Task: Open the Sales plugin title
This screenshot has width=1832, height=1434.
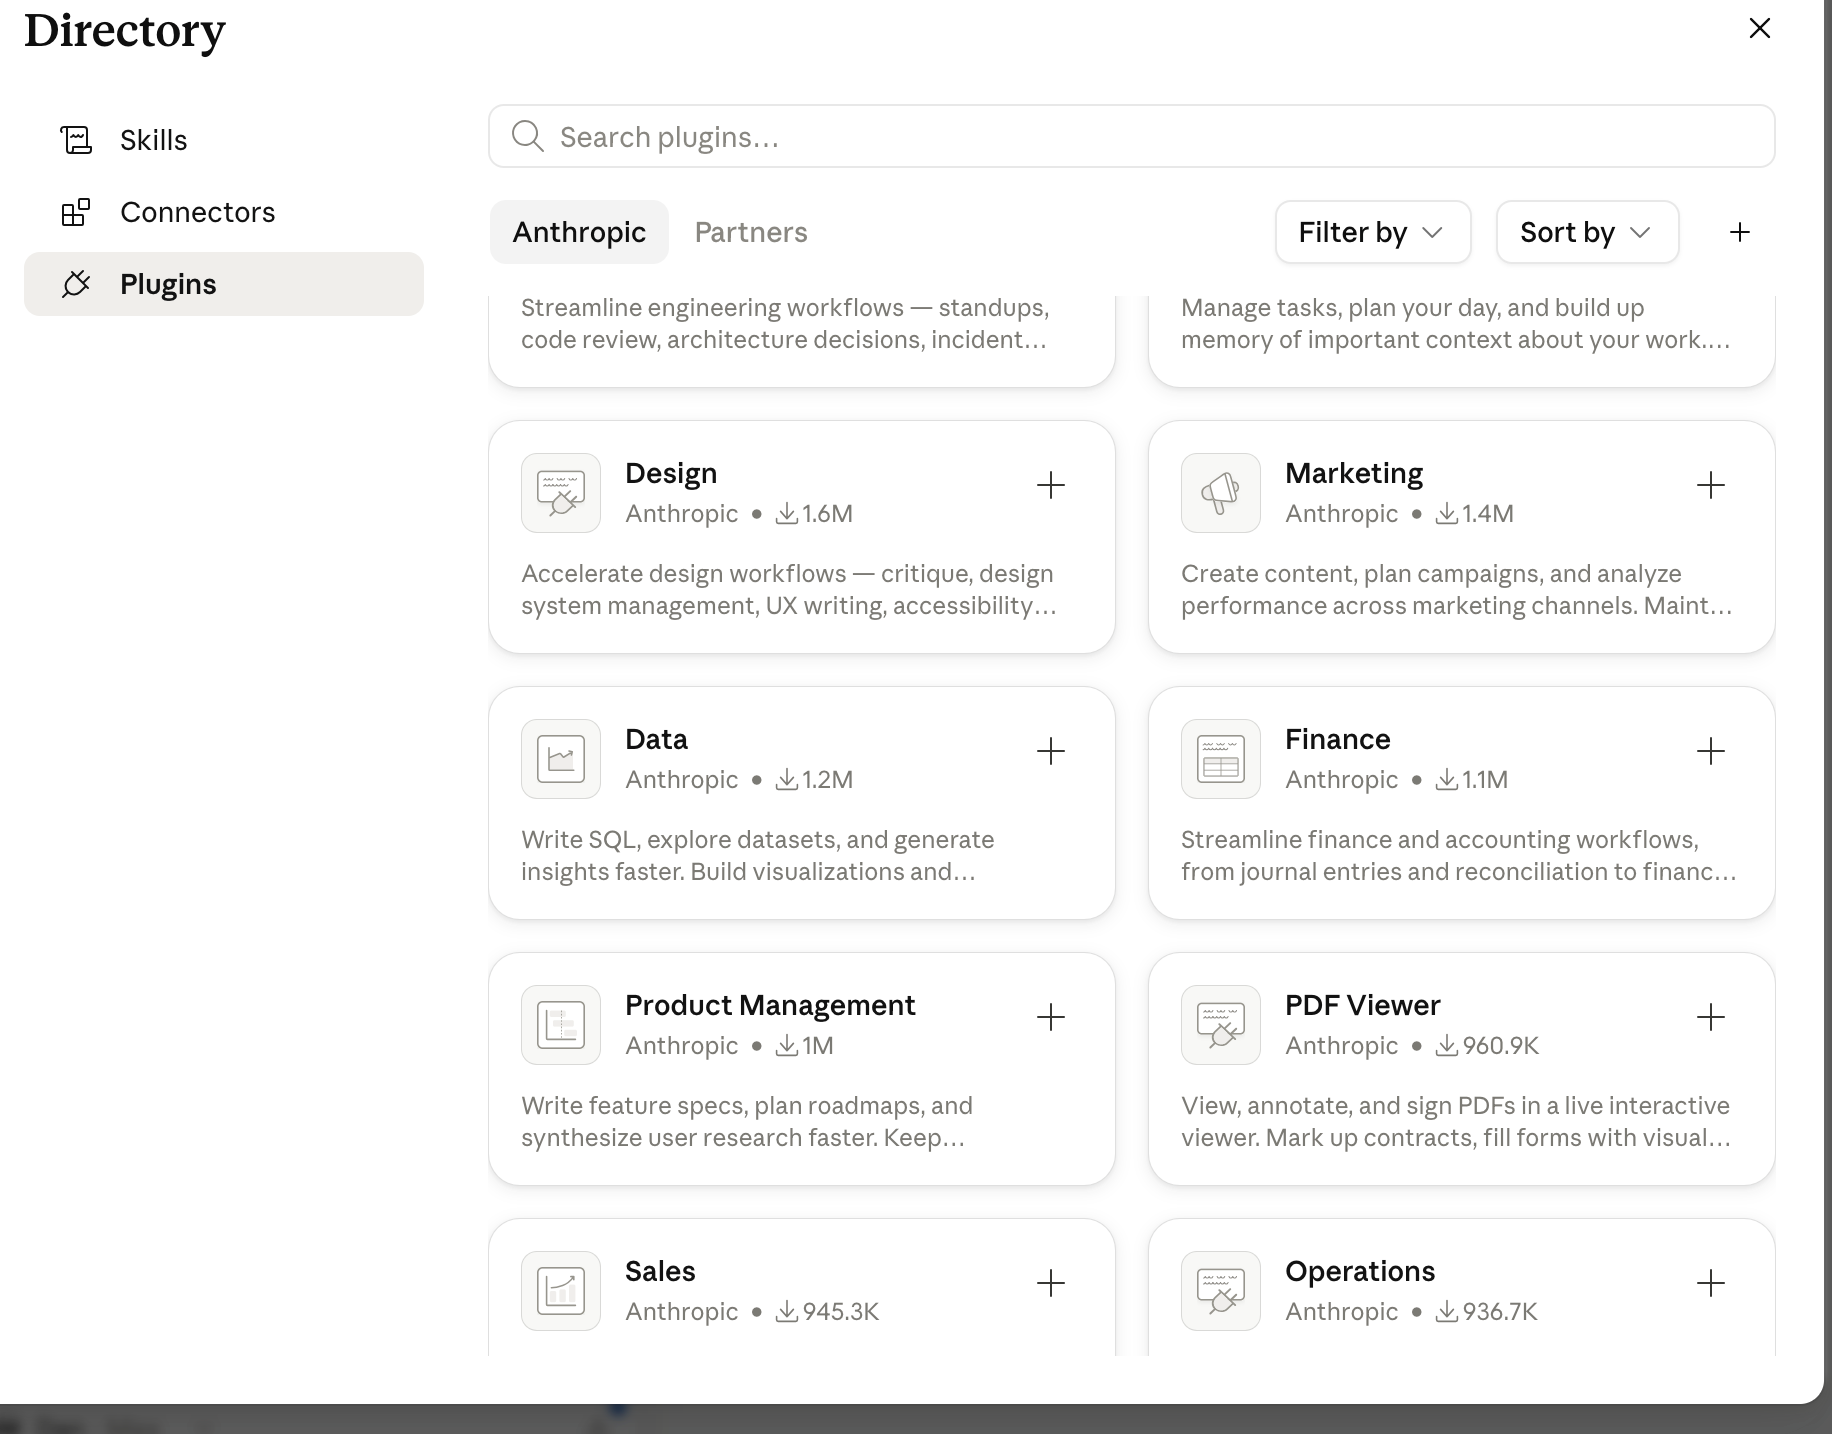Action: tap(660, 1271)
